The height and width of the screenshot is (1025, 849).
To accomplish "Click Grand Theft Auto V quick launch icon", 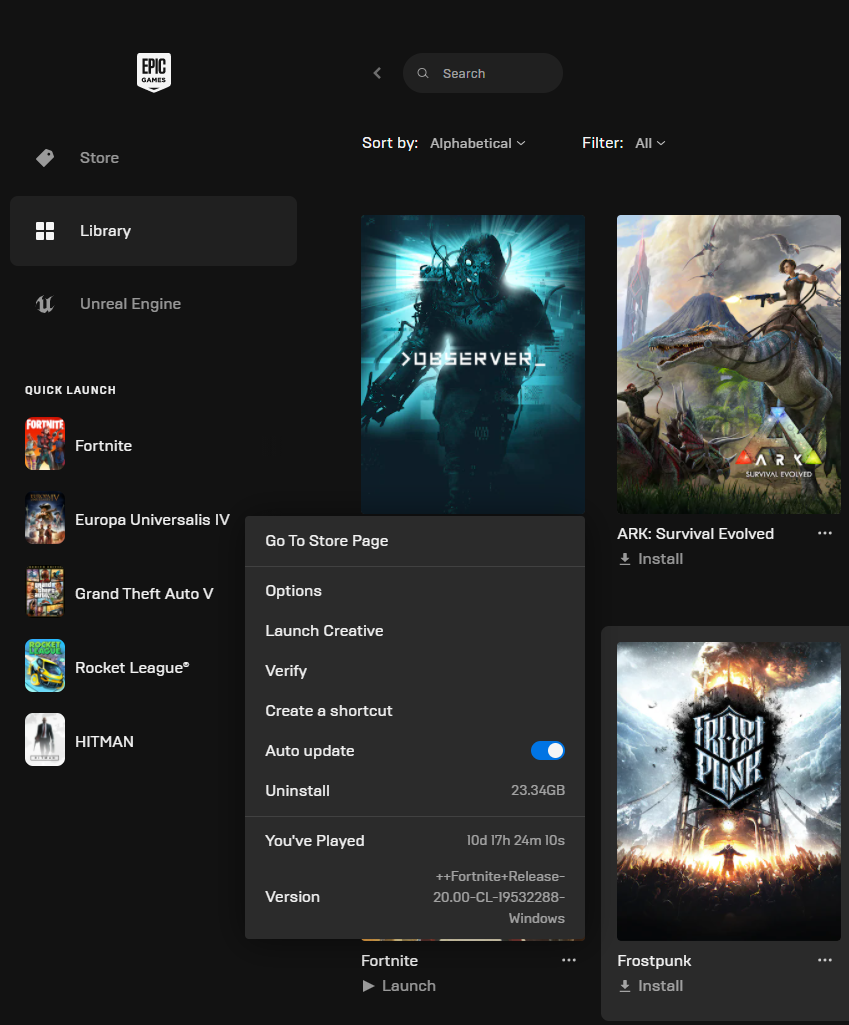I will pyautogui.click(x=45, y=592).
